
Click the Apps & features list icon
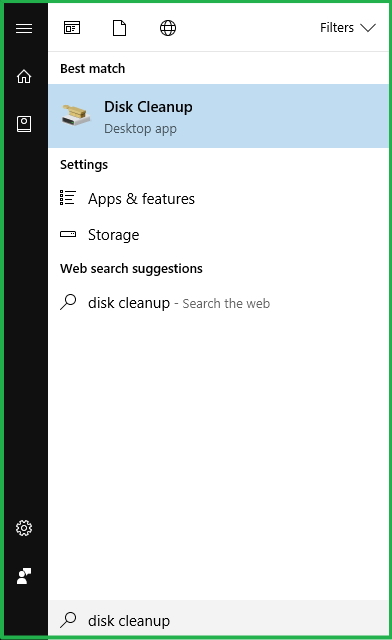[68, 198]
